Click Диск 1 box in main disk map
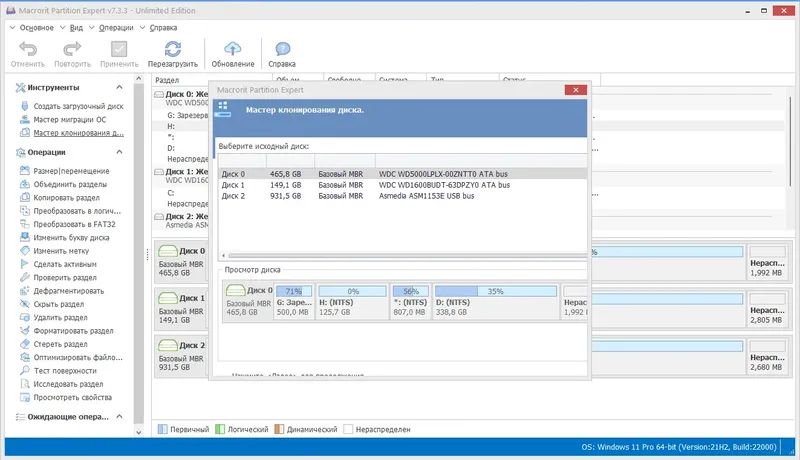This screenshot has width=800, height=460. coord(181,308)
